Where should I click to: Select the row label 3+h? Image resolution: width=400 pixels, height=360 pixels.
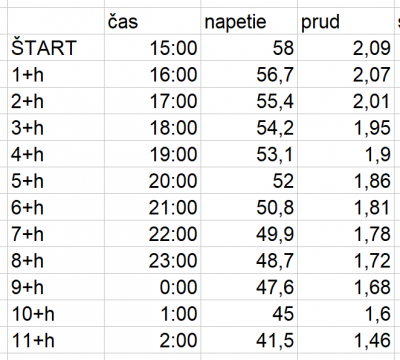(56, 128)
